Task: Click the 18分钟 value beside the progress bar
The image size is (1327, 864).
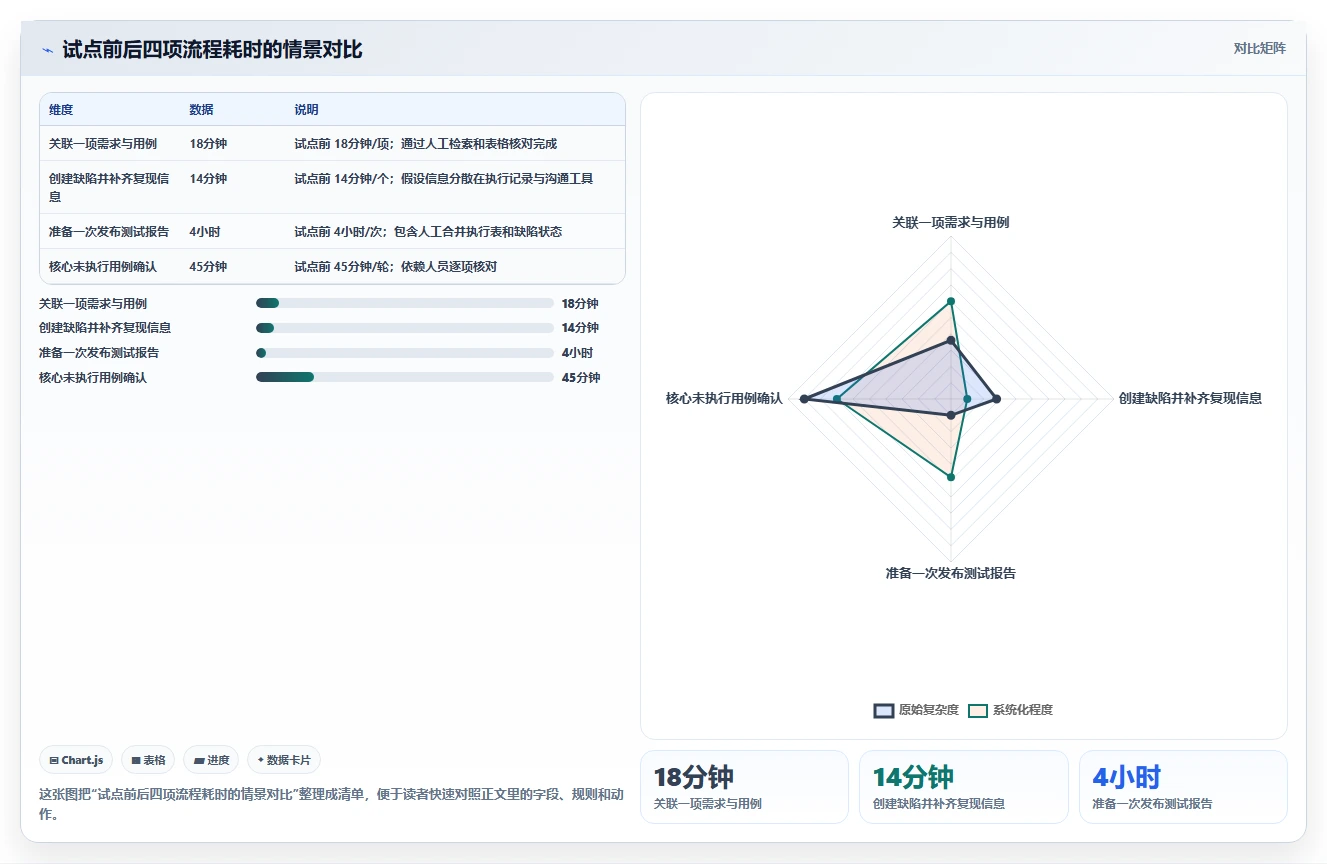Action: [x=580, y=304]
